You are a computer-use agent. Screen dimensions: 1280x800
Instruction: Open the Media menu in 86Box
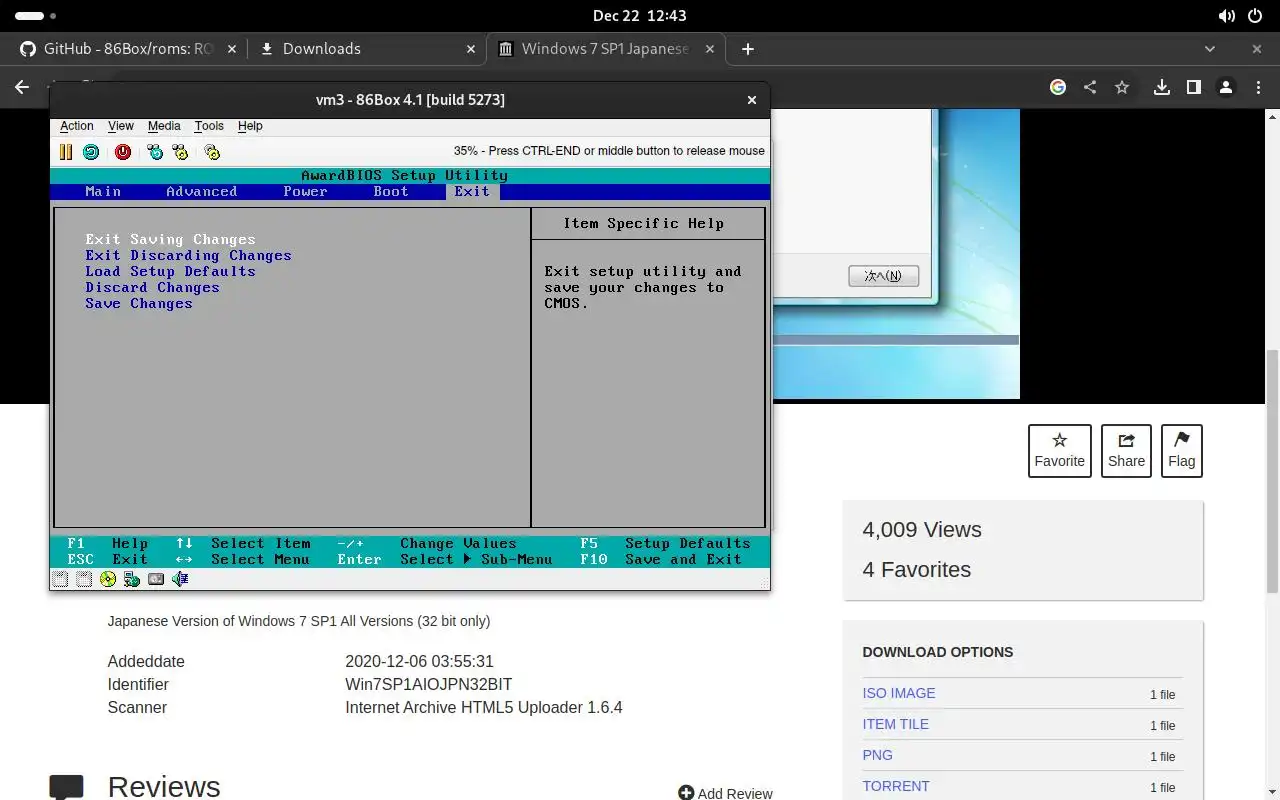(x=164, y=126)
